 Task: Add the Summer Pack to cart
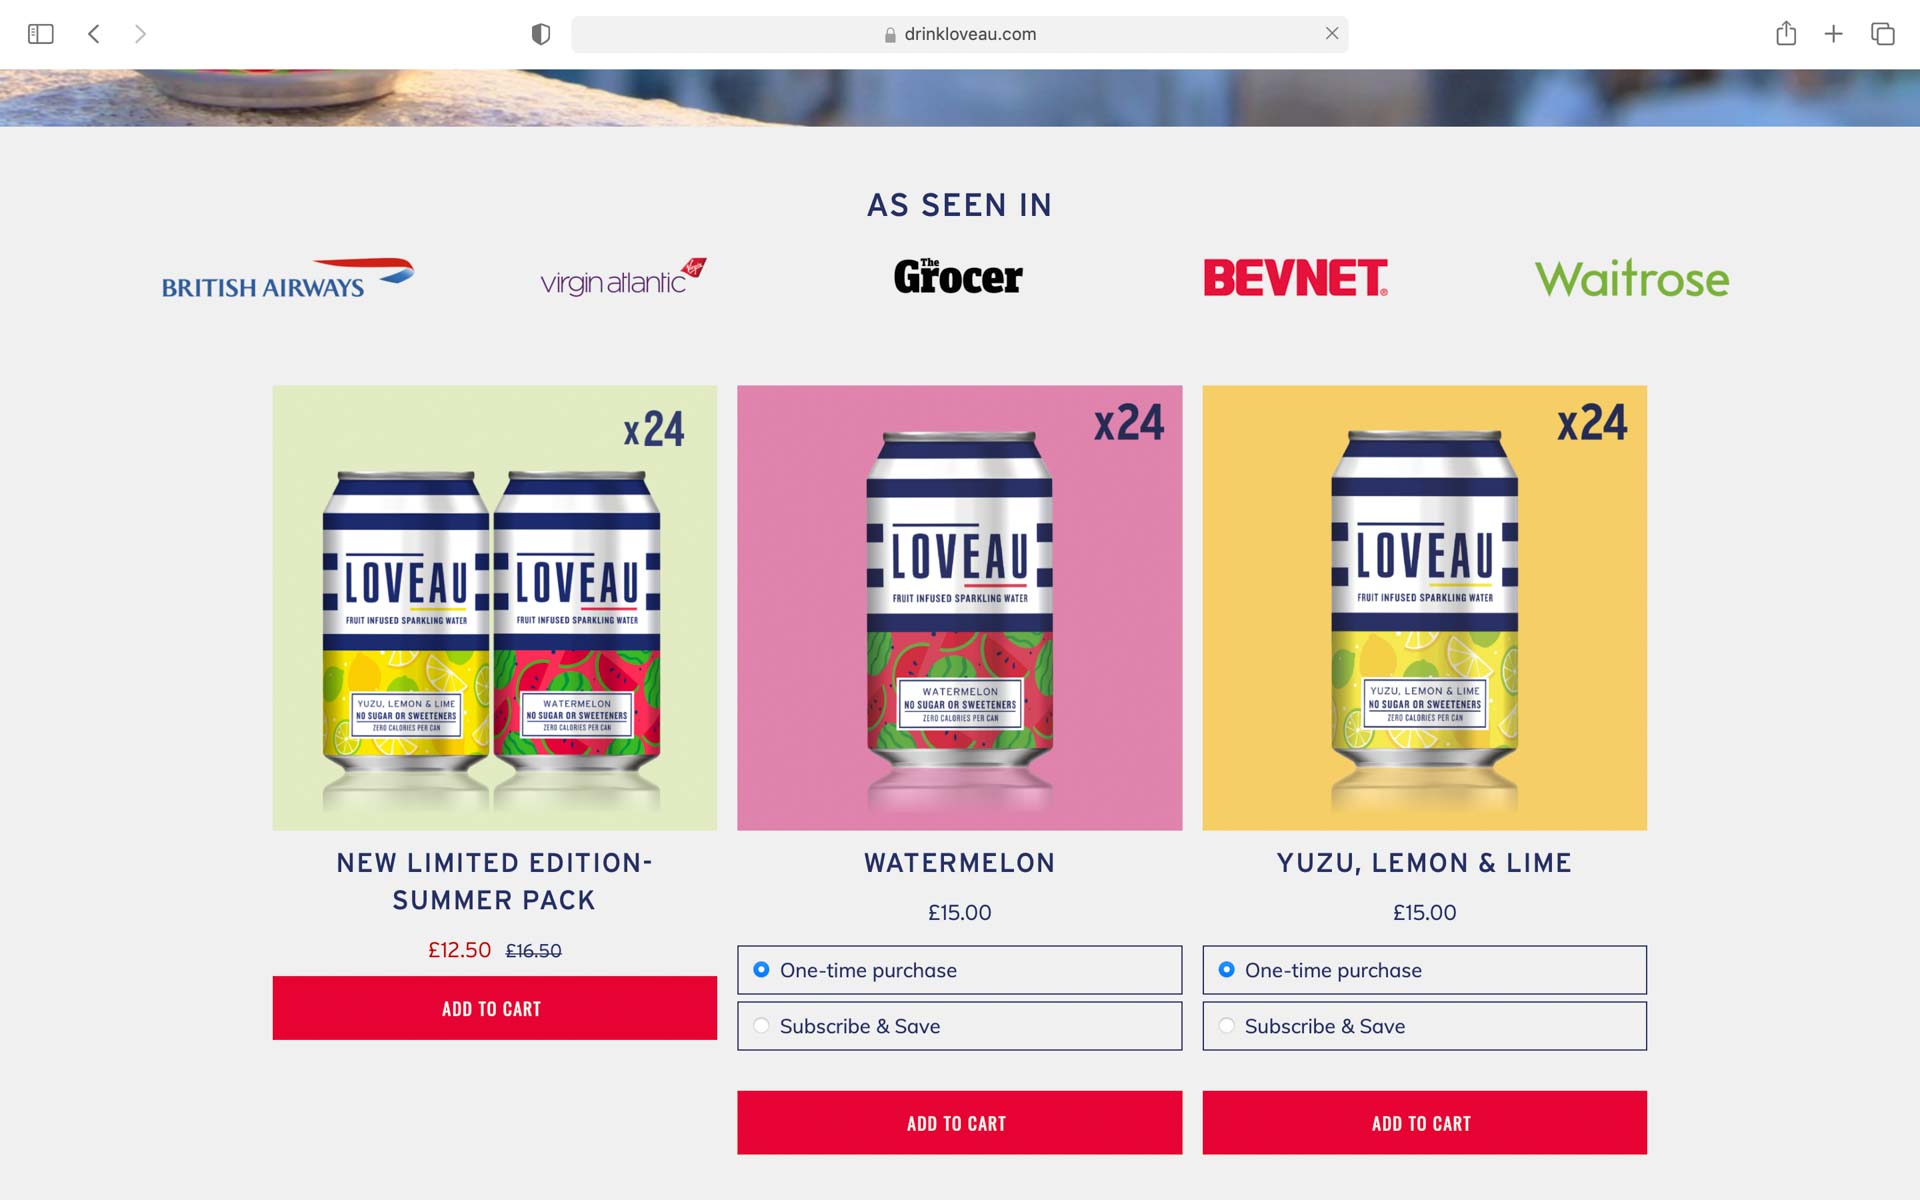point(494,1008)
